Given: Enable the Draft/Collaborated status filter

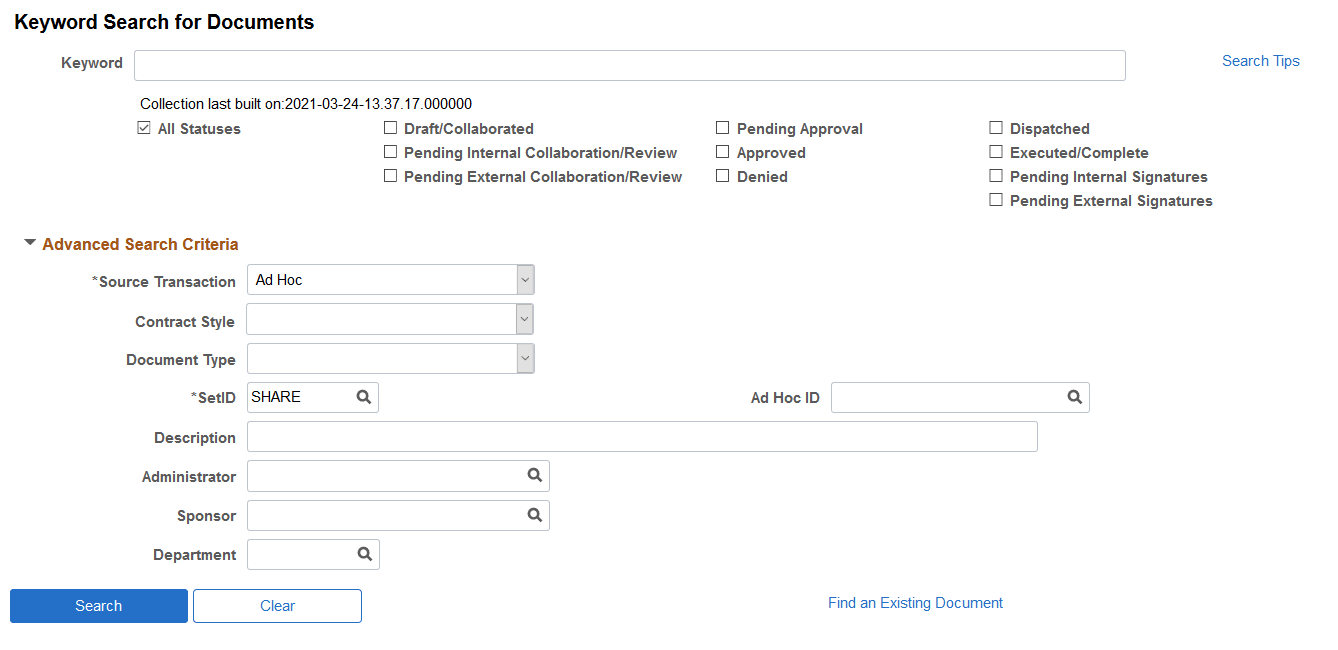Looking at the screenshot, I should point(390,128).
